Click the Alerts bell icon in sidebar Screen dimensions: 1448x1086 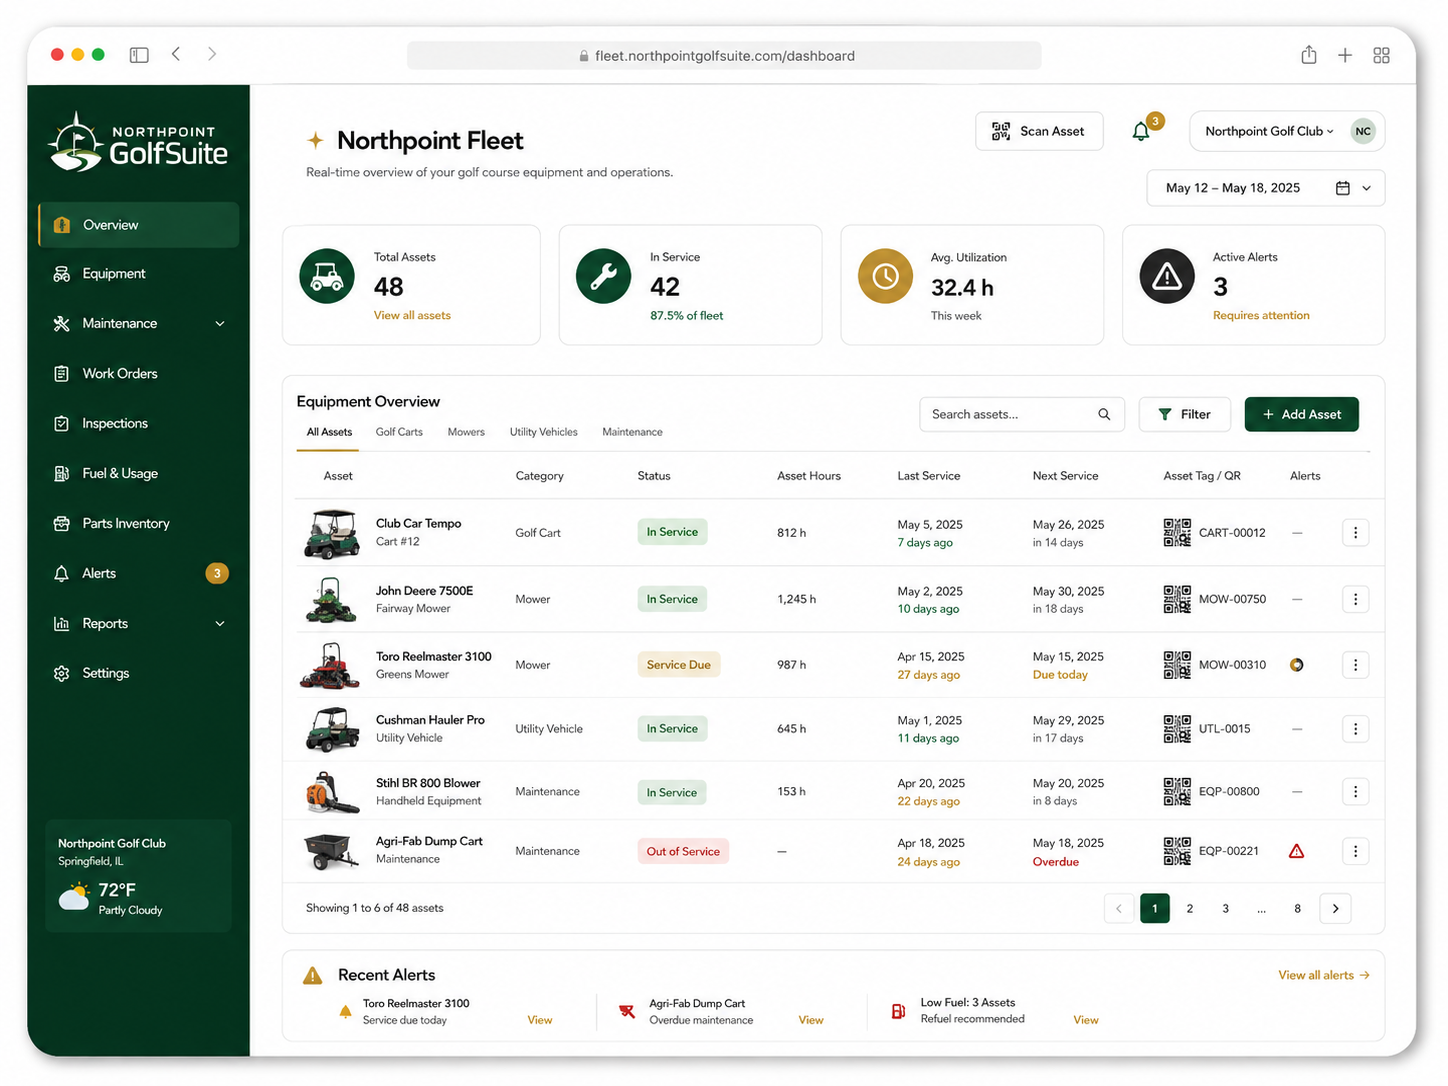62,574
